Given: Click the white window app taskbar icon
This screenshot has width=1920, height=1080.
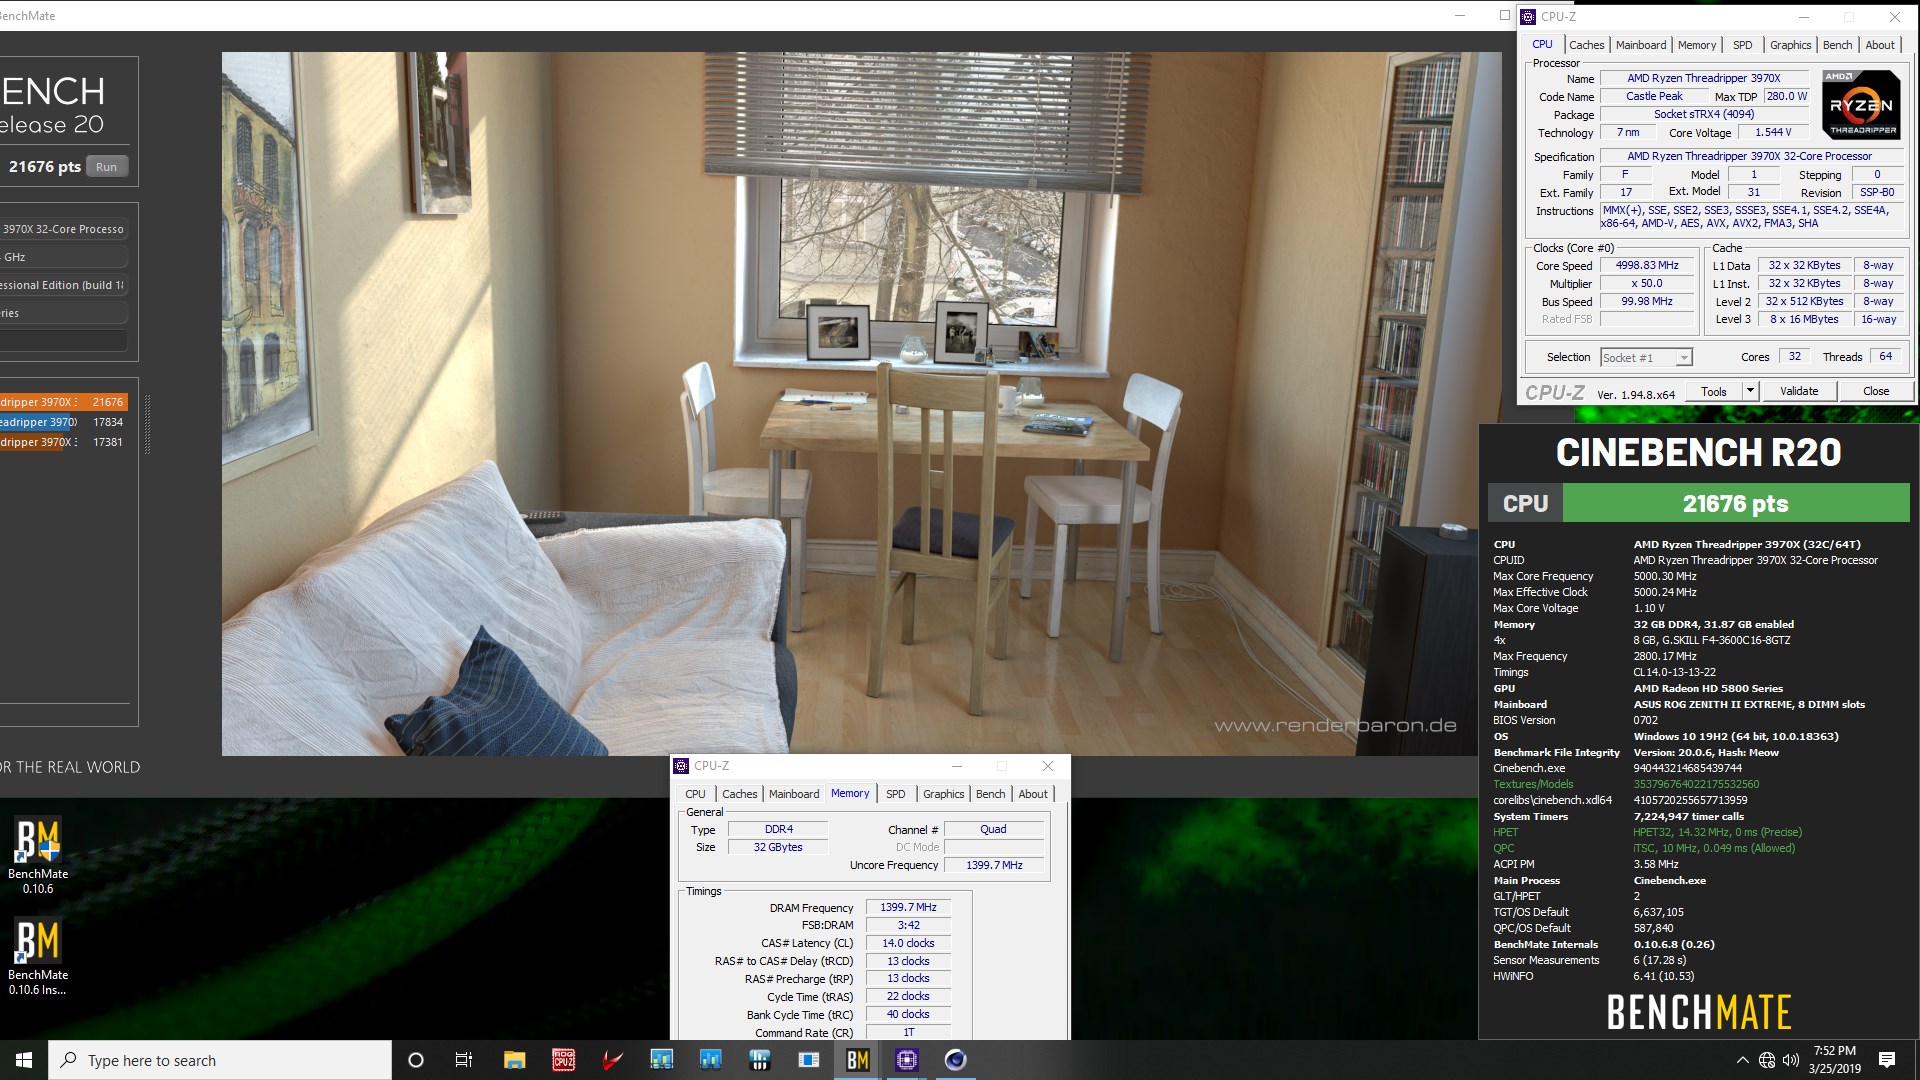Looking at the screenshot, I should 808,1060.
